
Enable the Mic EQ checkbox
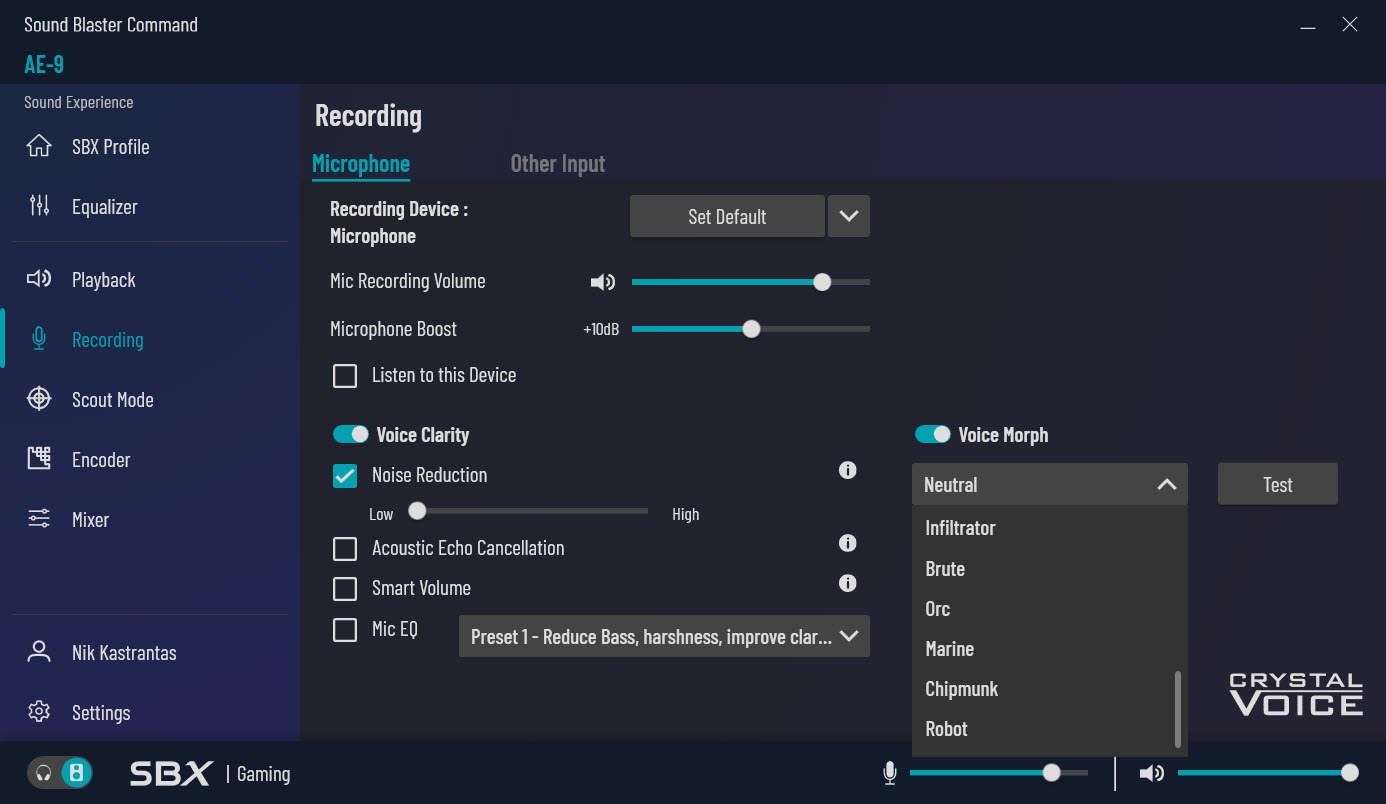point(345,630)
